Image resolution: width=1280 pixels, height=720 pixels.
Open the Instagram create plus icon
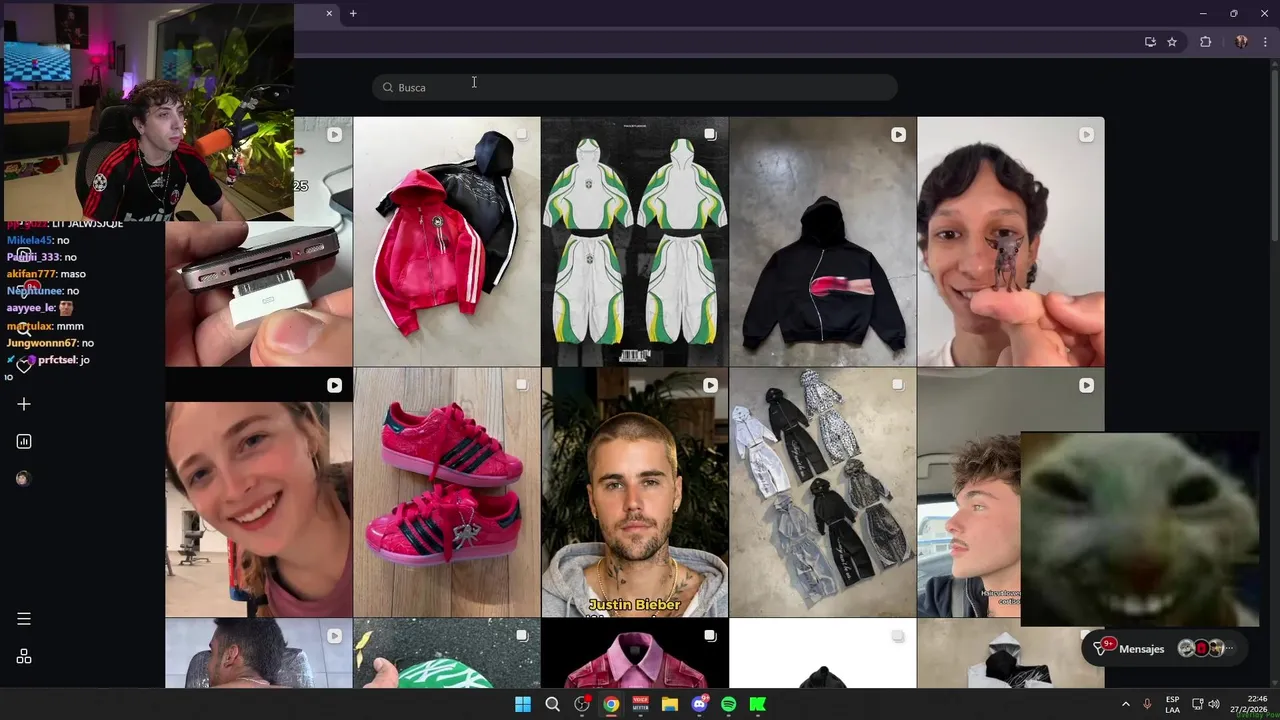tap(24, 404)
